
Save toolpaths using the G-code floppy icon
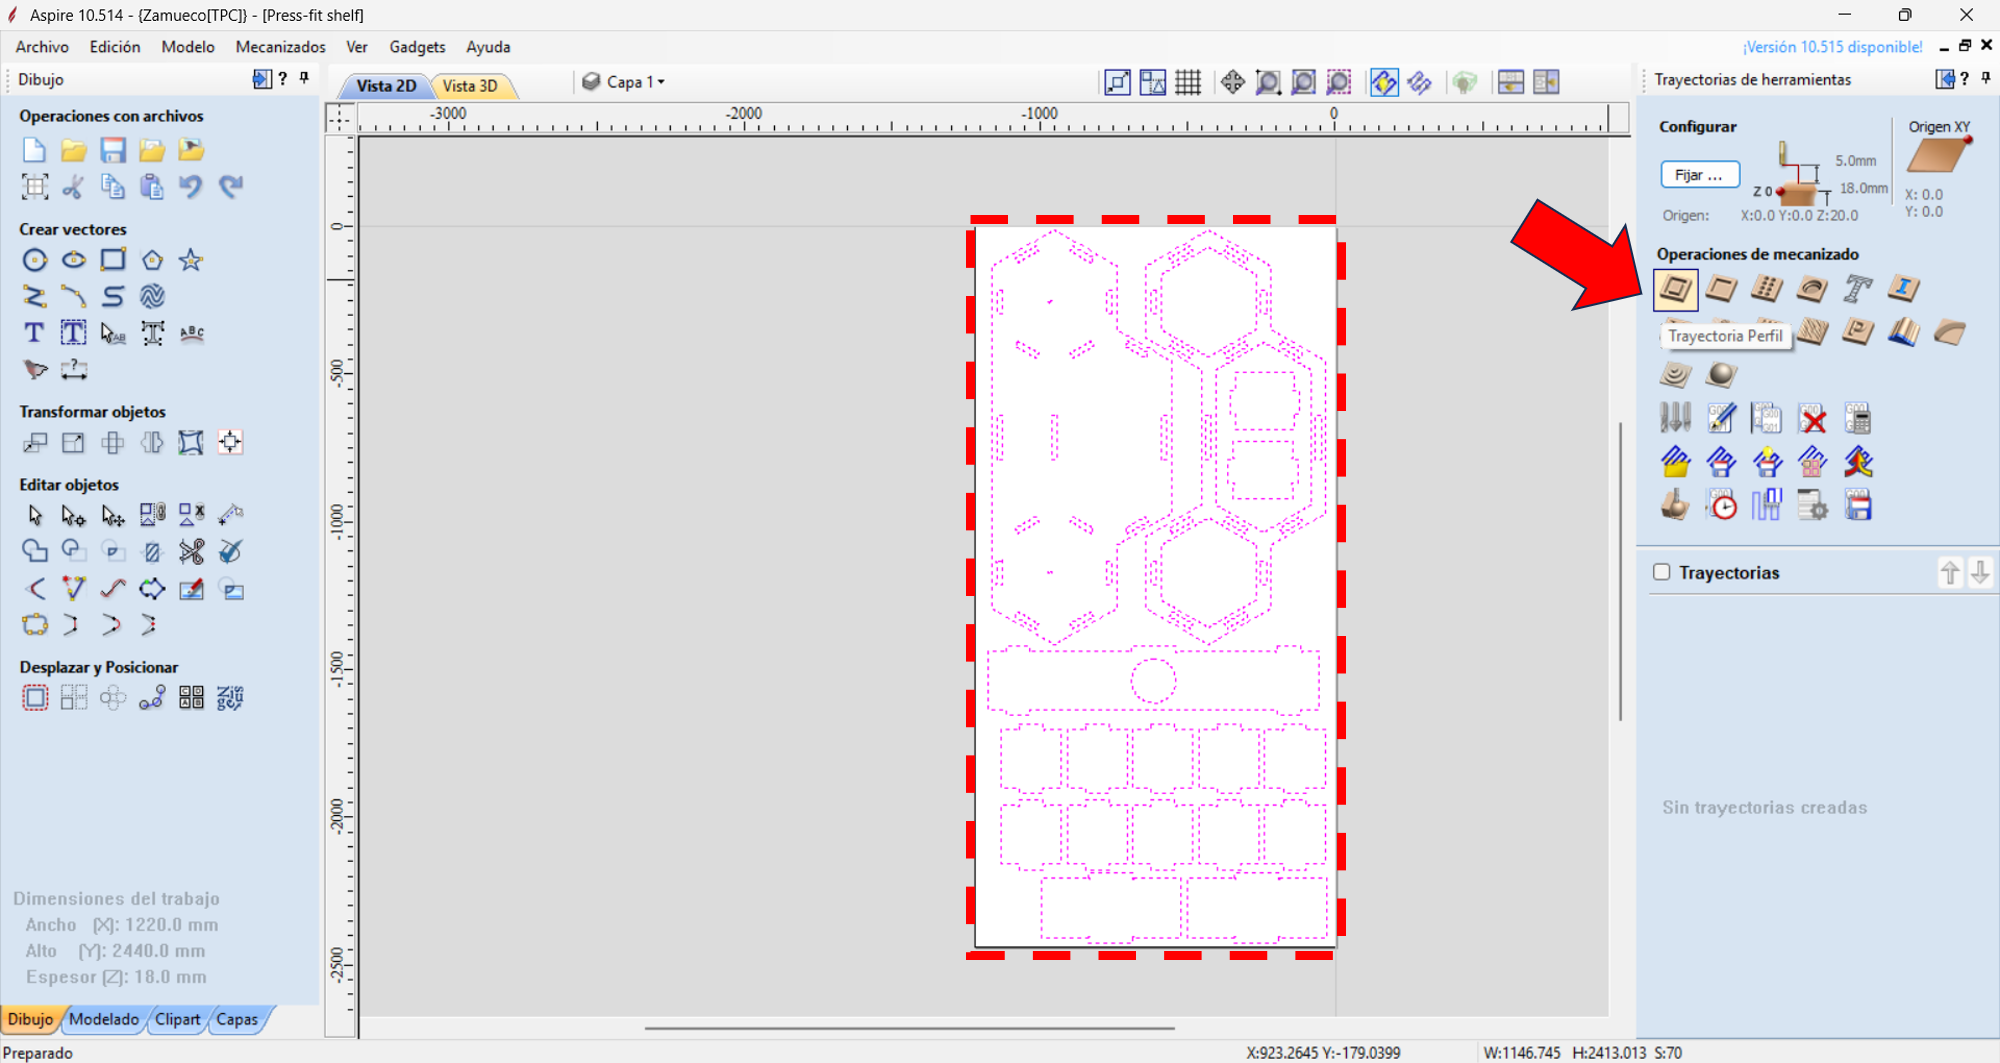coord(1858,506)
